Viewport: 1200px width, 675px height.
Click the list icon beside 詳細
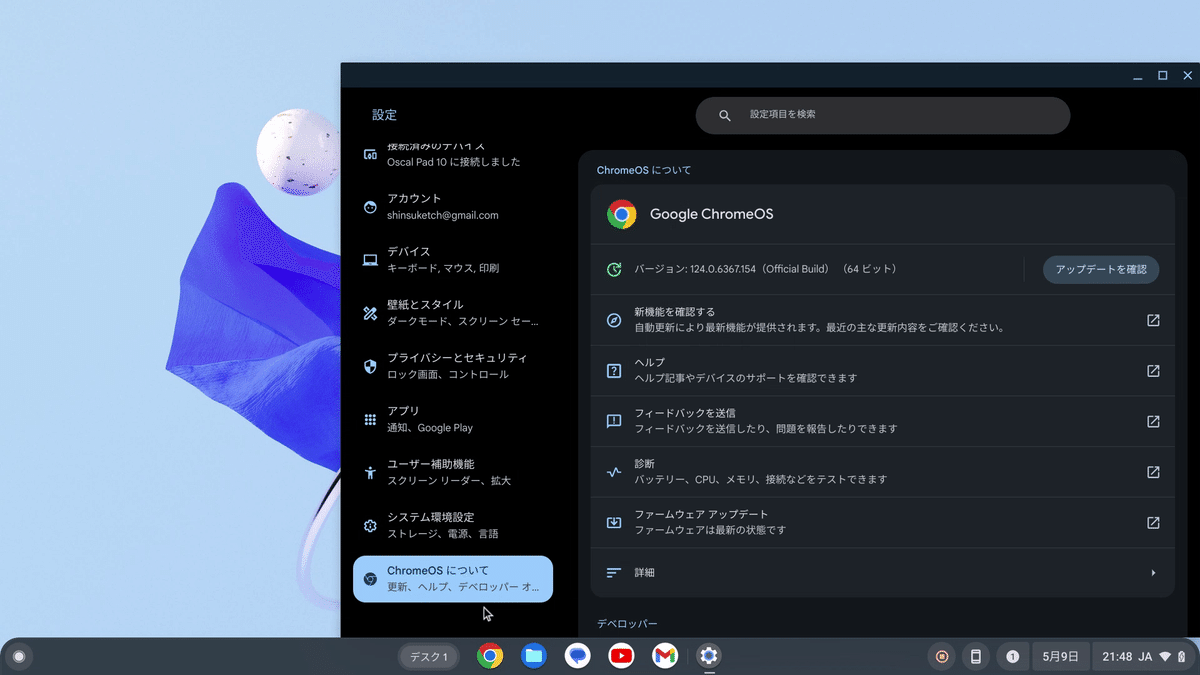pos(614,573)
